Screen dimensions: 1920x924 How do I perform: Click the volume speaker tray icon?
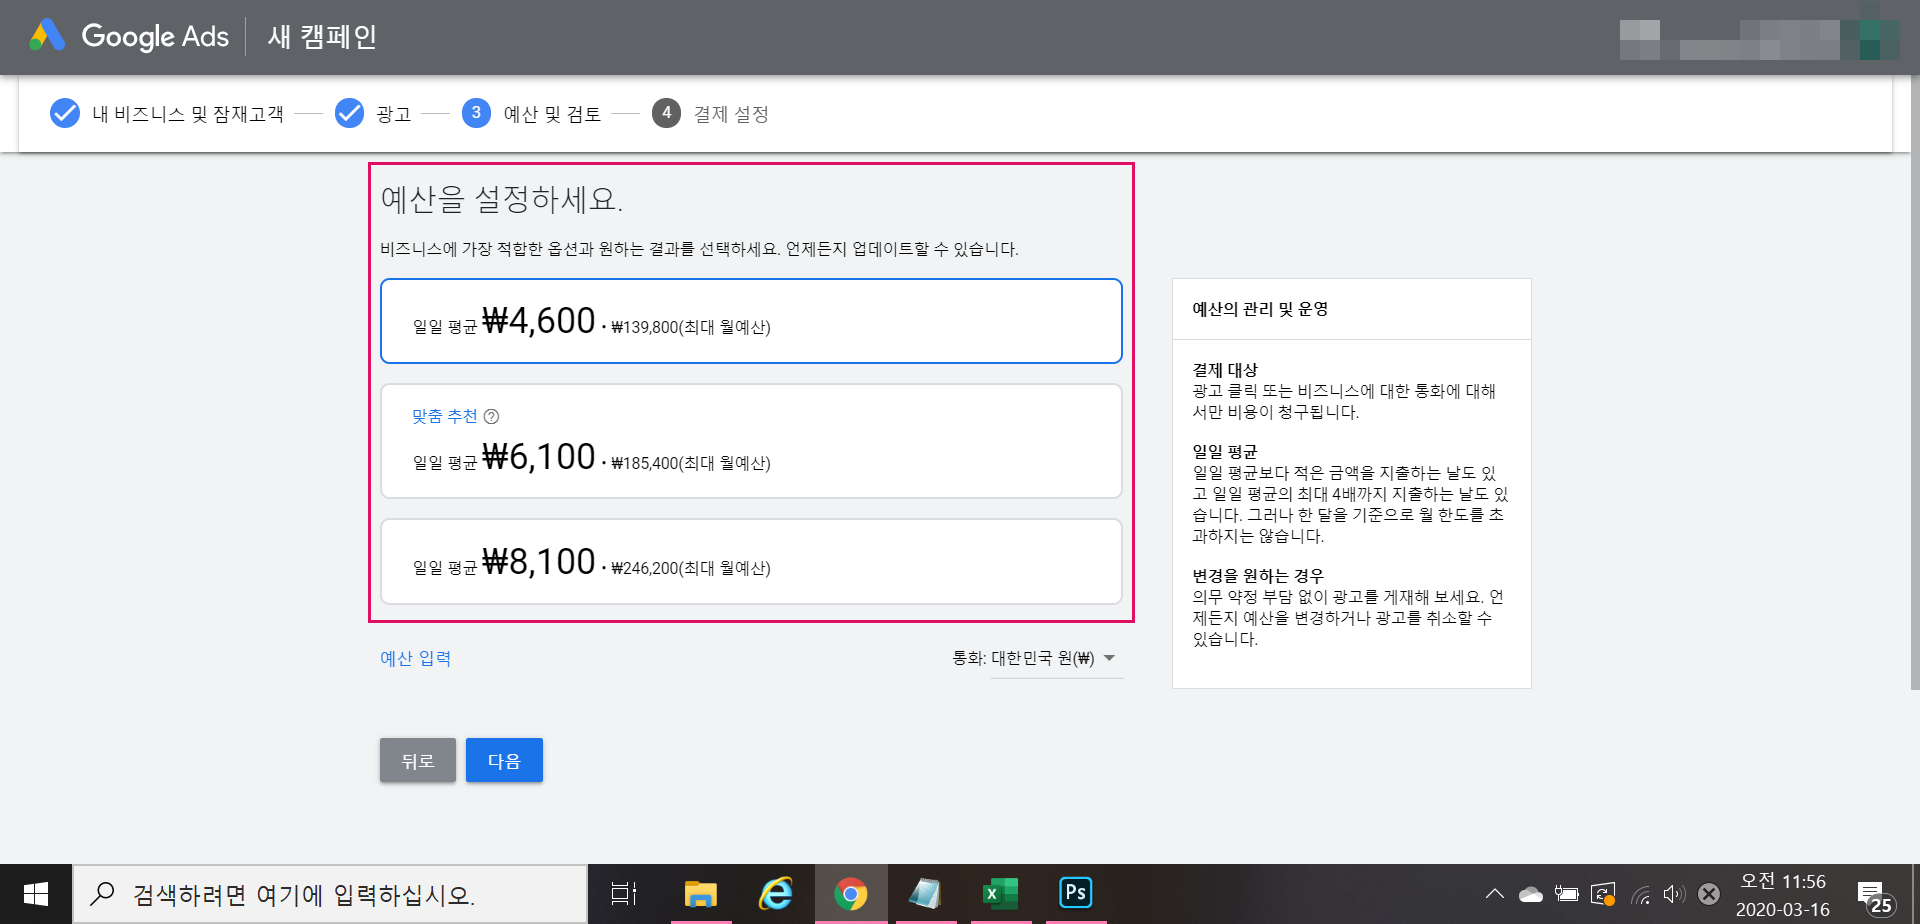[1674, 894]
